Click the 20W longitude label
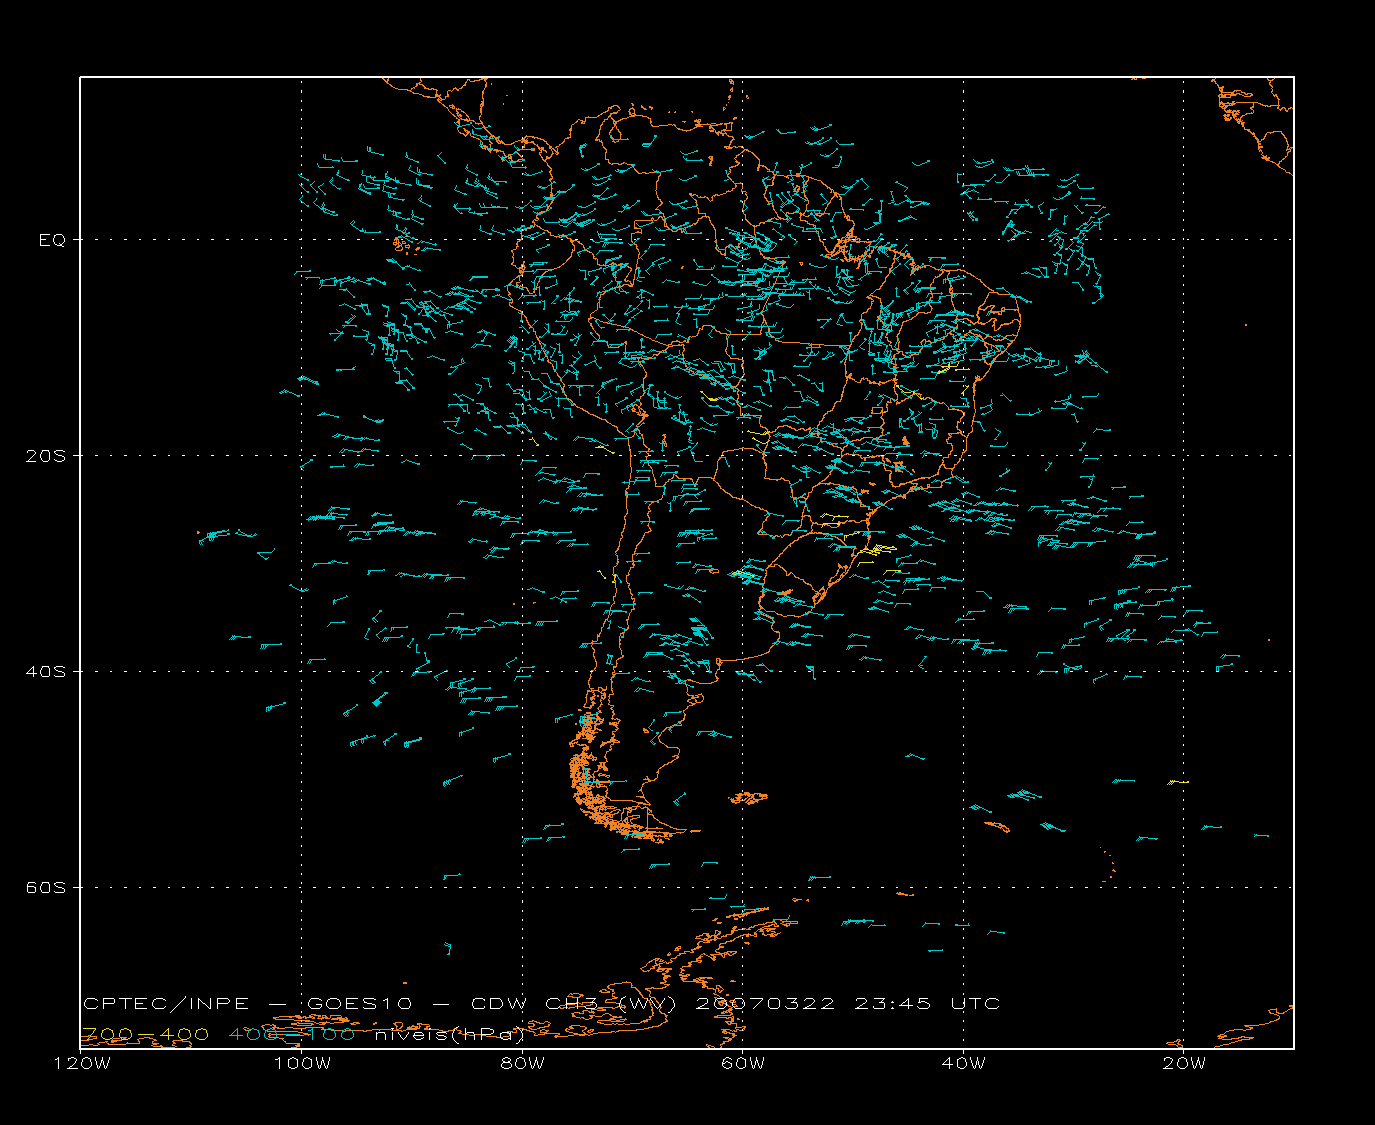Screen dimensions: 1375x1125 [x=1184, y=1064]
